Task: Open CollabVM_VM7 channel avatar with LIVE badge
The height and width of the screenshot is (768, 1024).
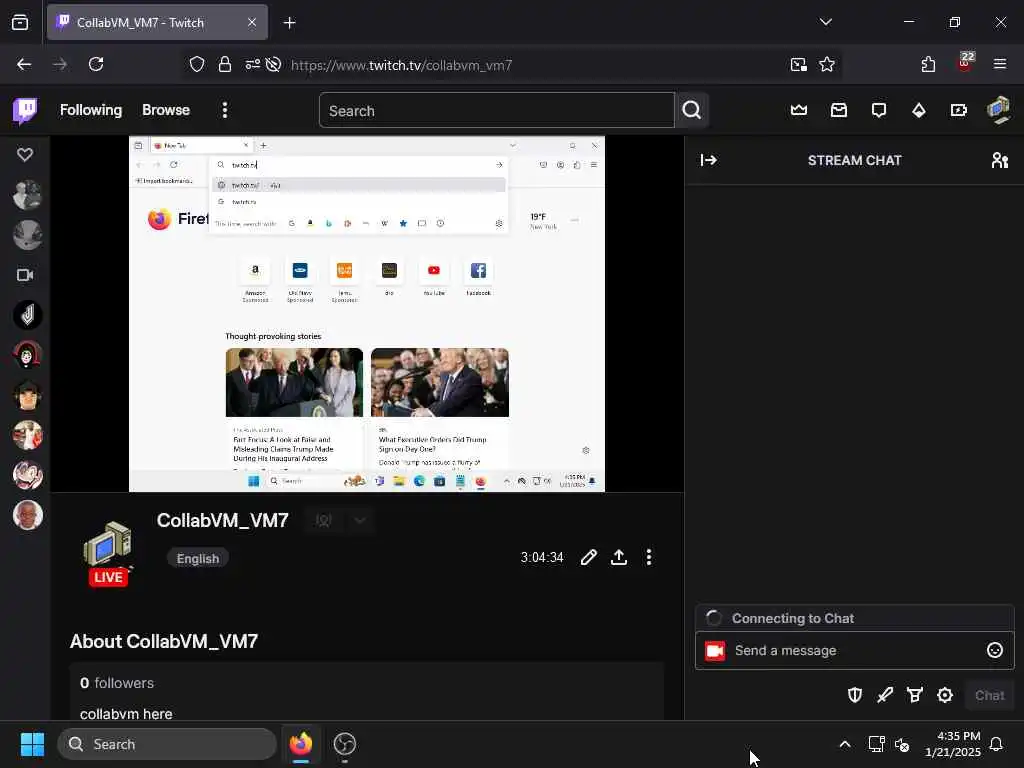Action: click(108, 553)
